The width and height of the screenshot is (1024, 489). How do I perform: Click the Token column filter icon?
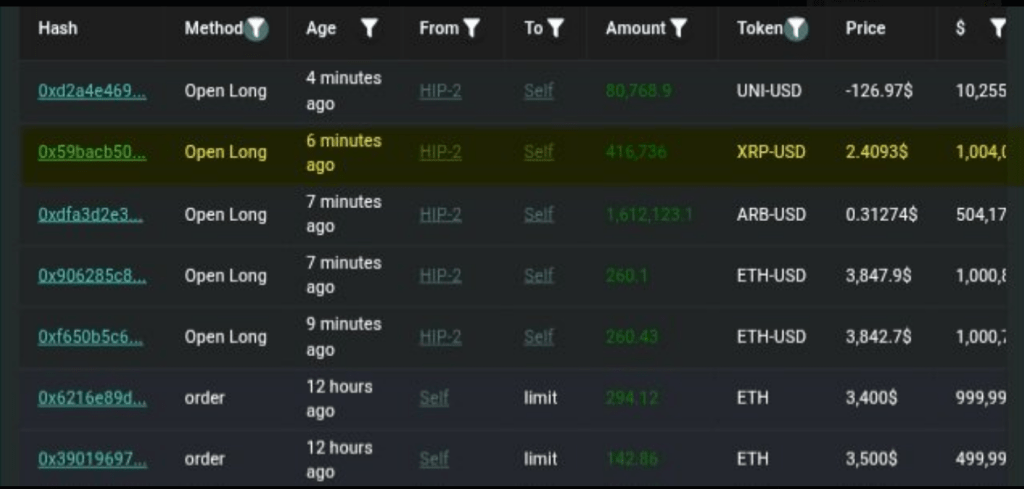click(x=795, y=29)
